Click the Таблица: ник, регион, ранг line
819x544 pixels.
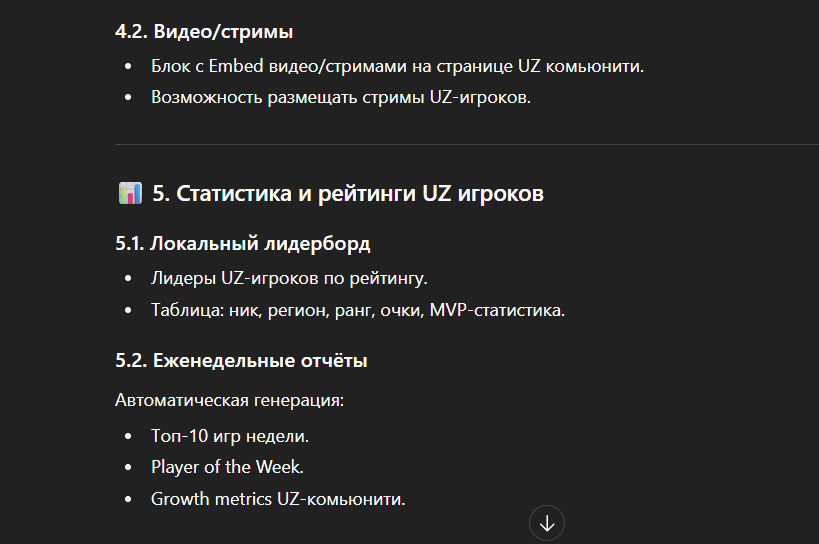click(x=358, y=310)
